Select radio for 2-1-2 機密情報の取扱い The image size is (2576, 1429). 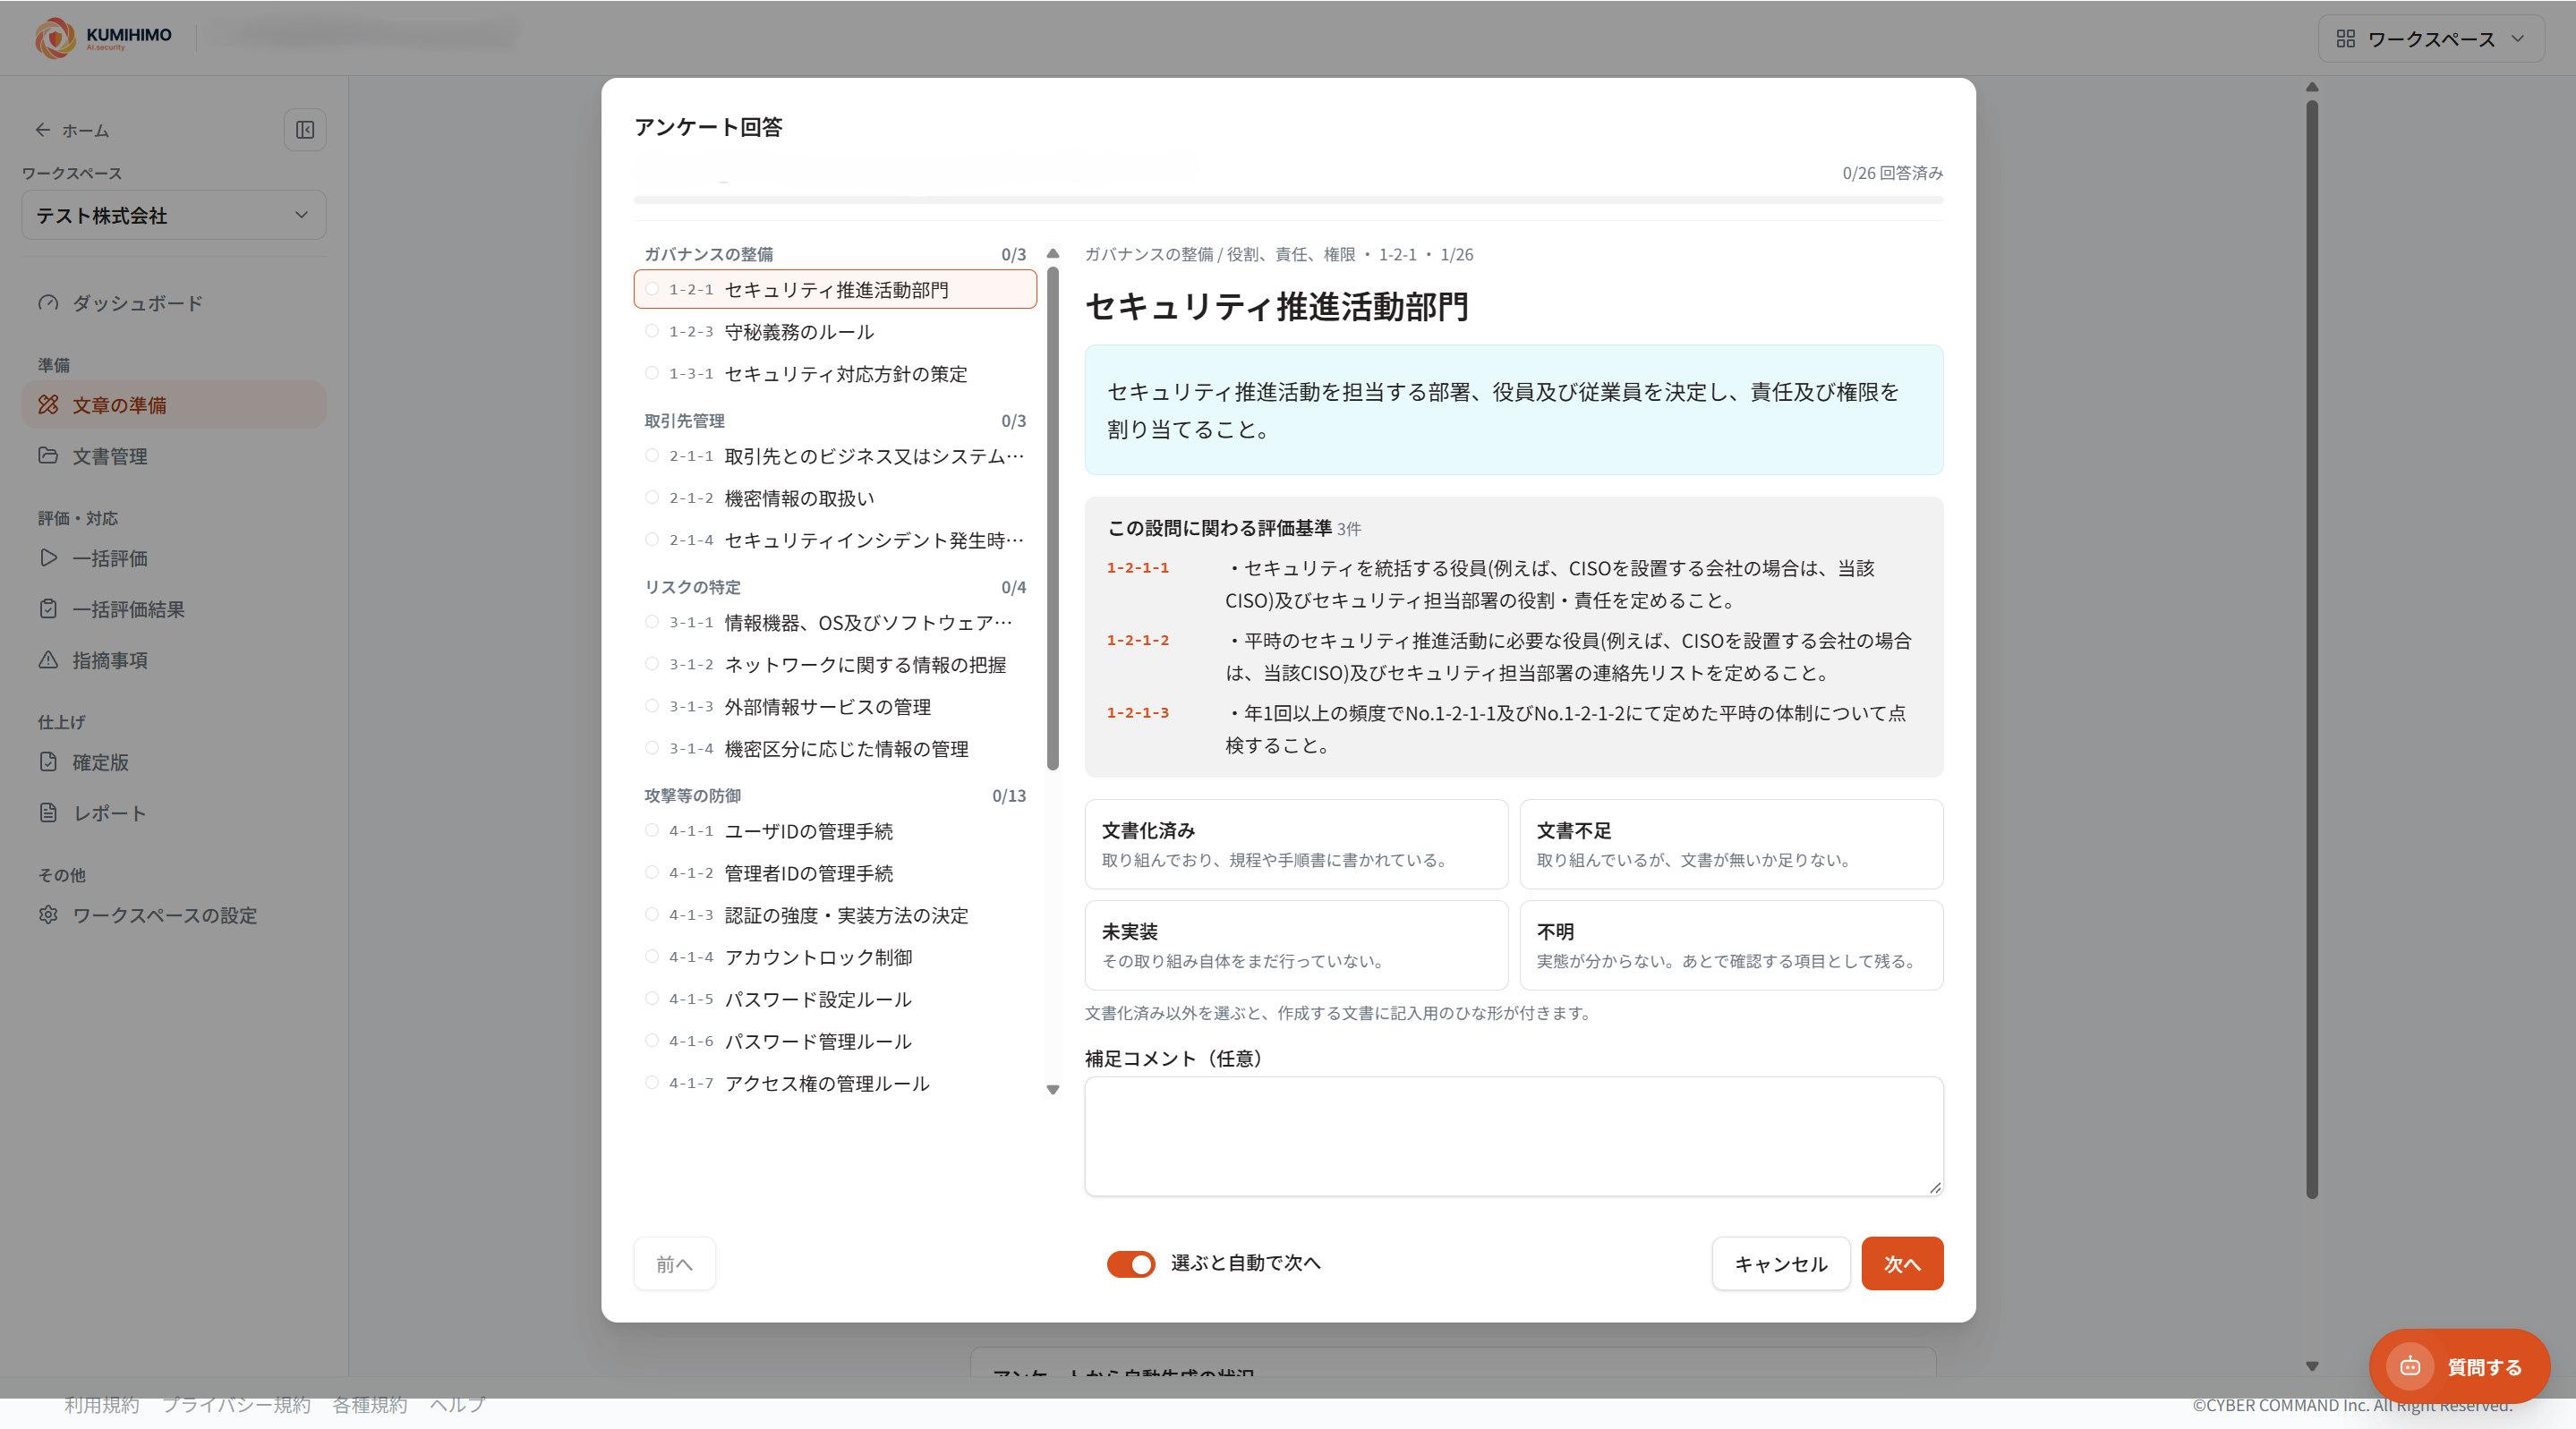(x=652, y=498)
